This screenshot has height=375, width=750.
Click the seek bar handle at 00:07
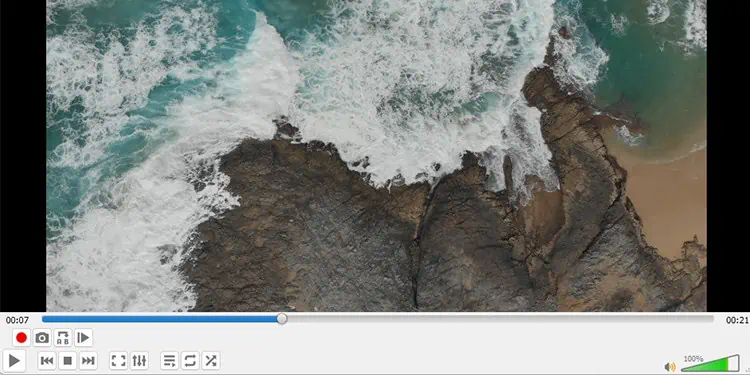coord(282,319)
